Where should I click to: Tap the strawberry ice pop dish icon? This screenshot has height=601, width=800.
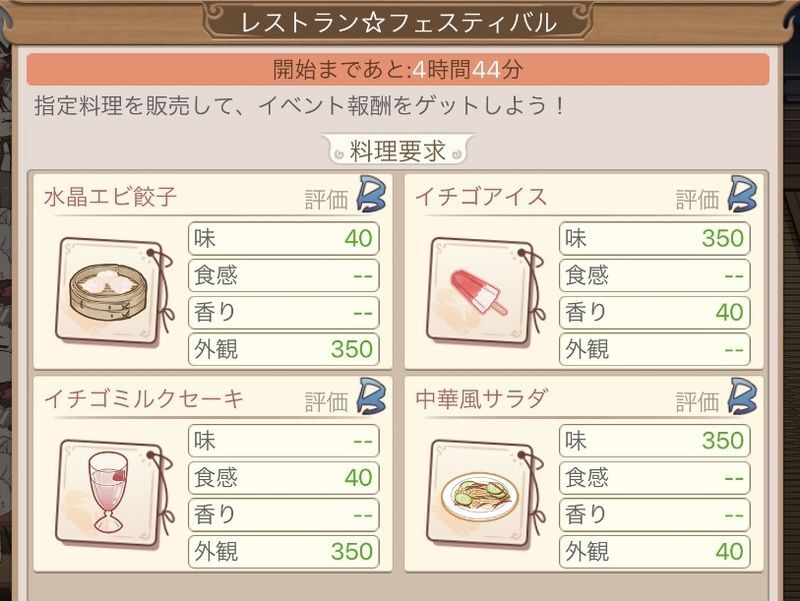tap(479, 291)
